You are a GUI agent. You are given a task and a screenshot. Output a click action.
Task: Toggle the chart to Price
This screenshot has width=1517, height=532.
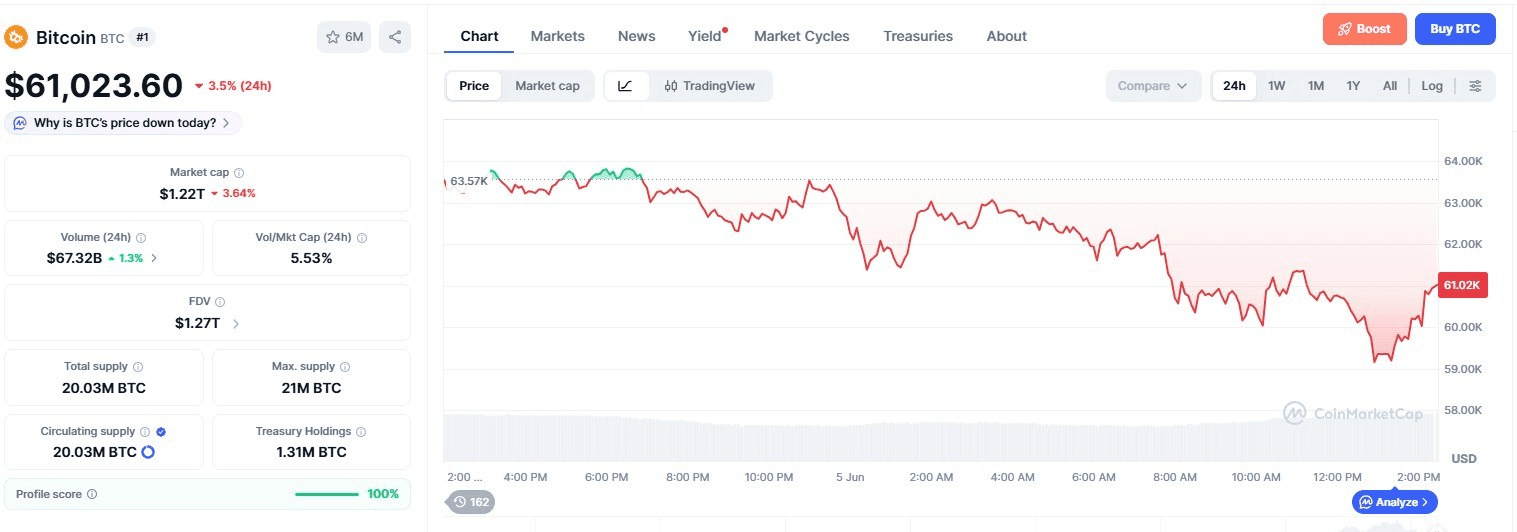[474, 86]
